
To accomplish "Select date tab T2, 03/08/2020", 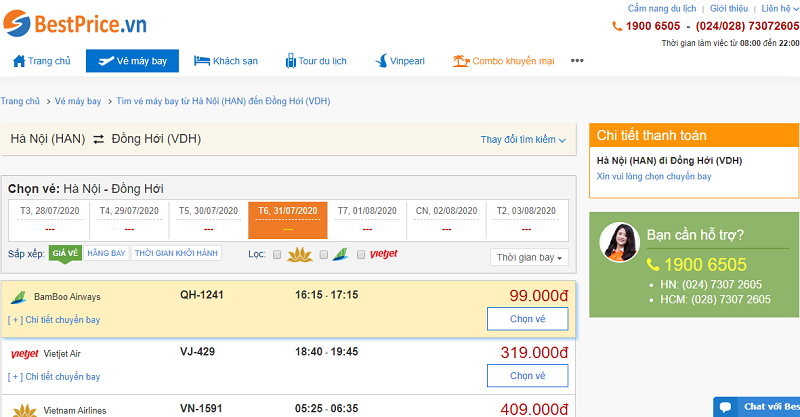I will (526, 220).
